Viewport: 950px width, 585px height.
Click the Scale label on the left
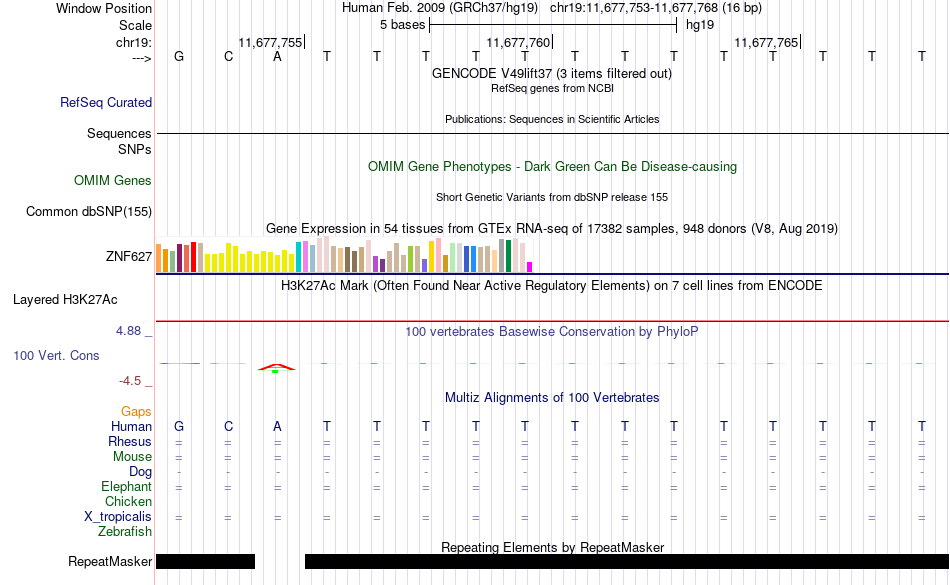135,25
